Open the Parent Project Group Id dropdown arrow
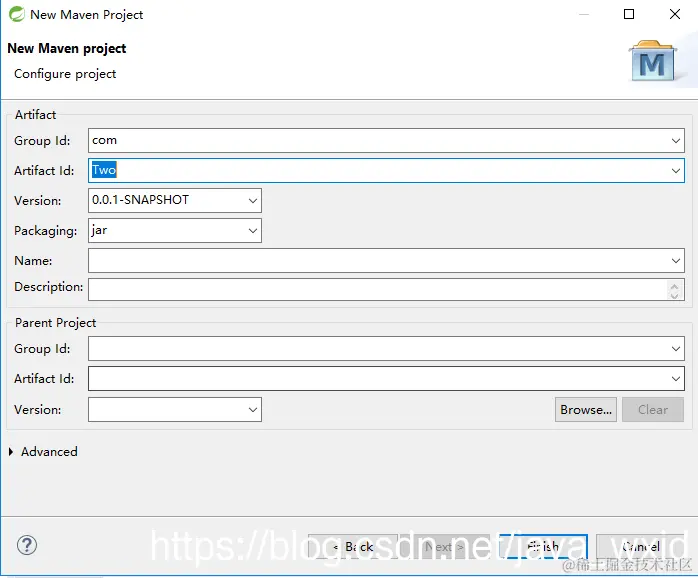Image resolution: width=698 pixels, height=578 pixels. (x=675, y=349)
